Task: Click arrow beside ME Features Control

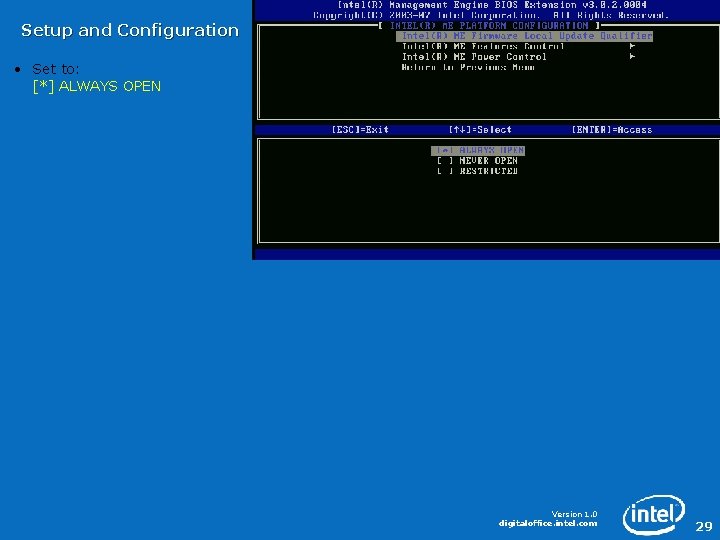Action: pos(632,46)
